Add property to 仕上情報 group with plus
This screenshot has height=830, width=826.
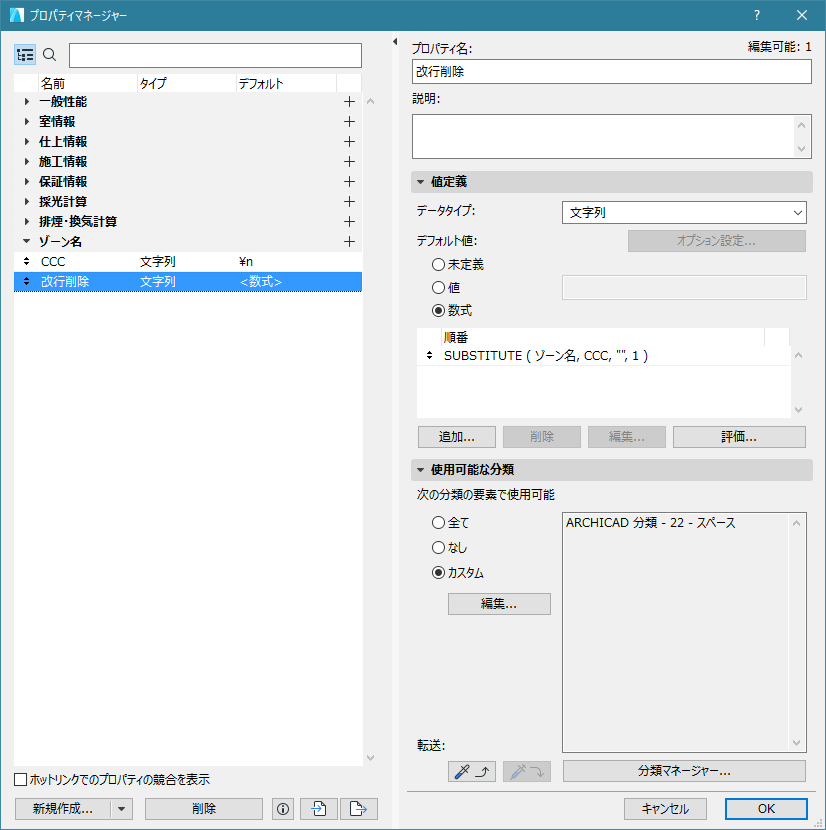349,142
